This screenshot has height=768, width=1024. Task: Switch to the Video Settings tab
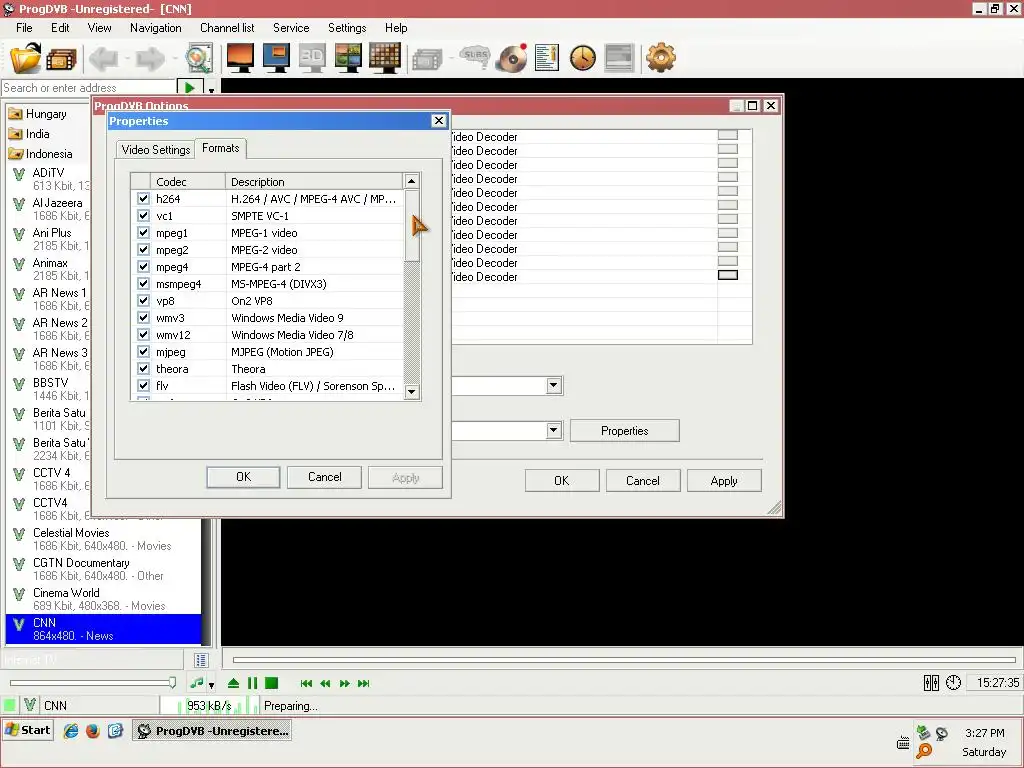pos(155,150)
